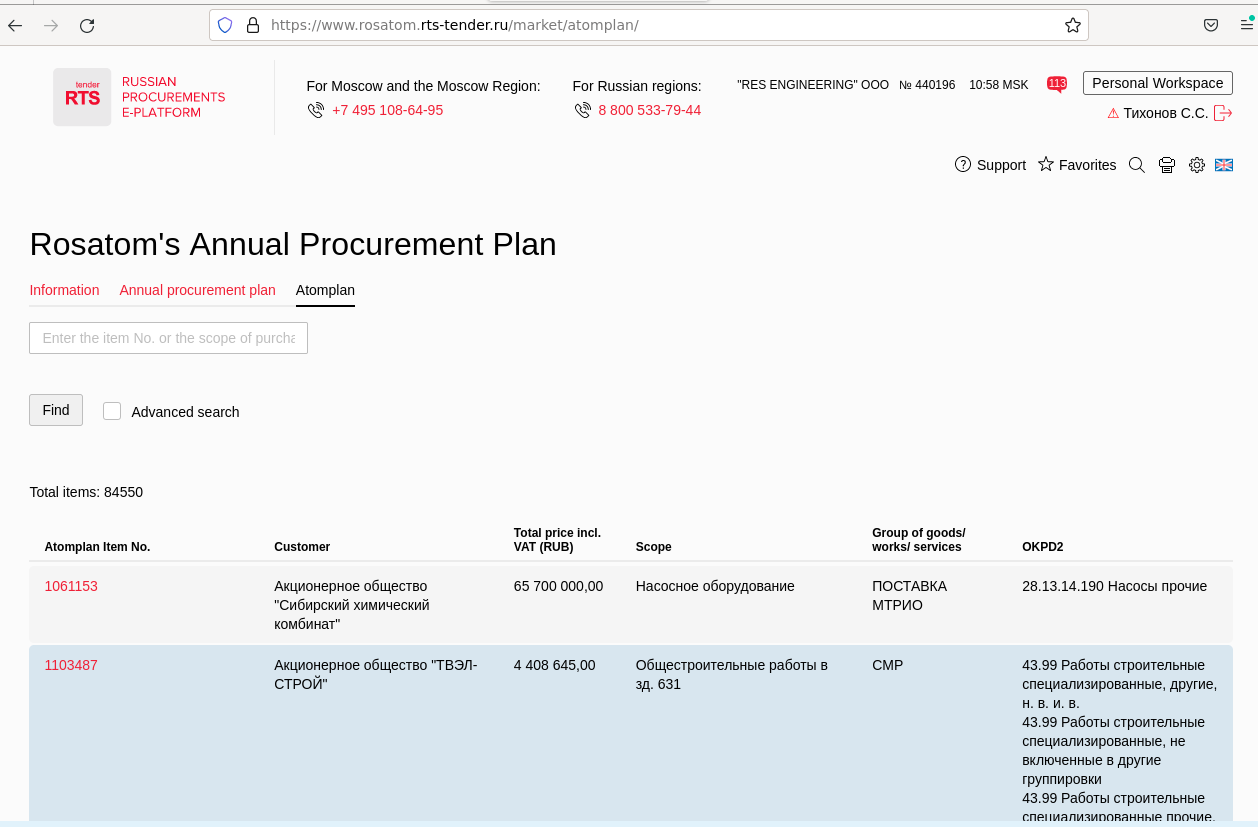This screenshot has height=827, width=1258.
Task: Switch to the Information tab
Action: [x=64, y=290]
